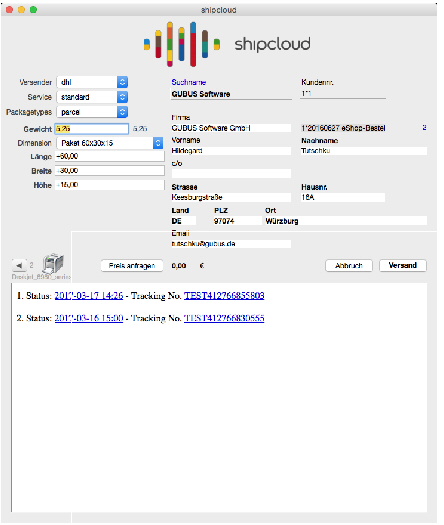The image size is (444, 525).
Task: Click the Firma field GUBUS Software GmbH
Action: [231, 128]
